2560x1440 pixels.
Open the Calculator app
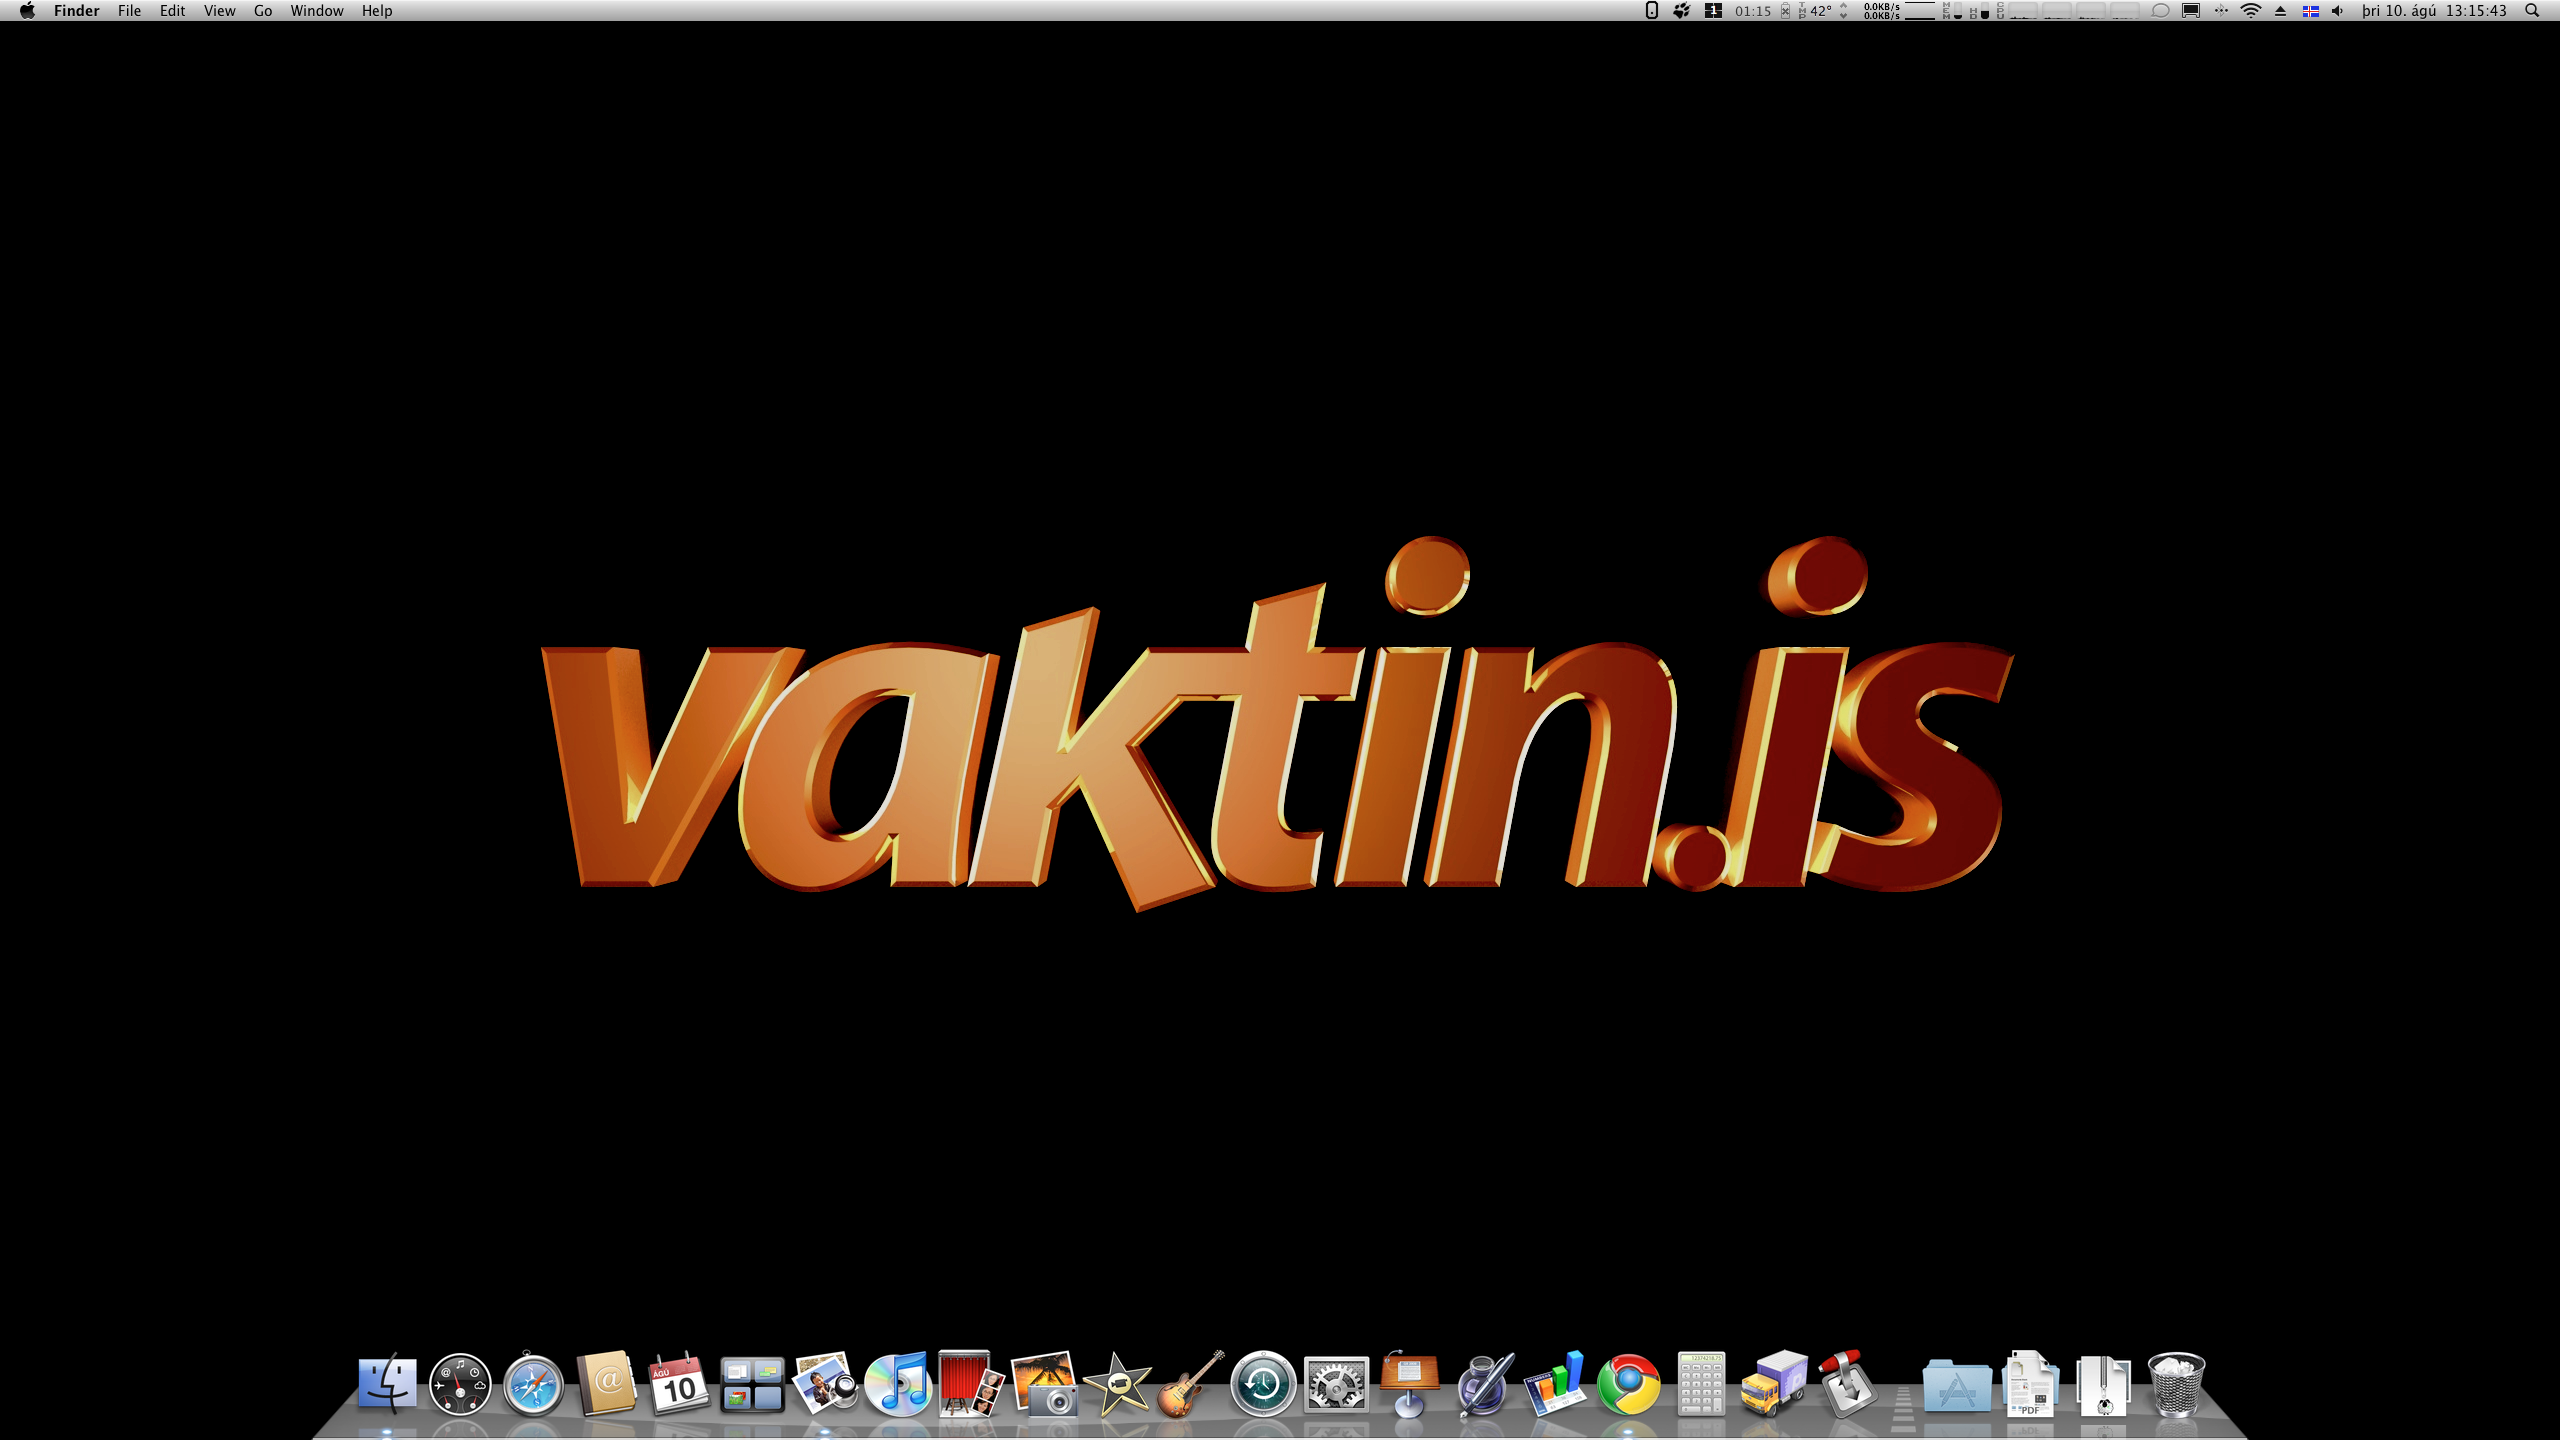click(x=1701, y=1385)
